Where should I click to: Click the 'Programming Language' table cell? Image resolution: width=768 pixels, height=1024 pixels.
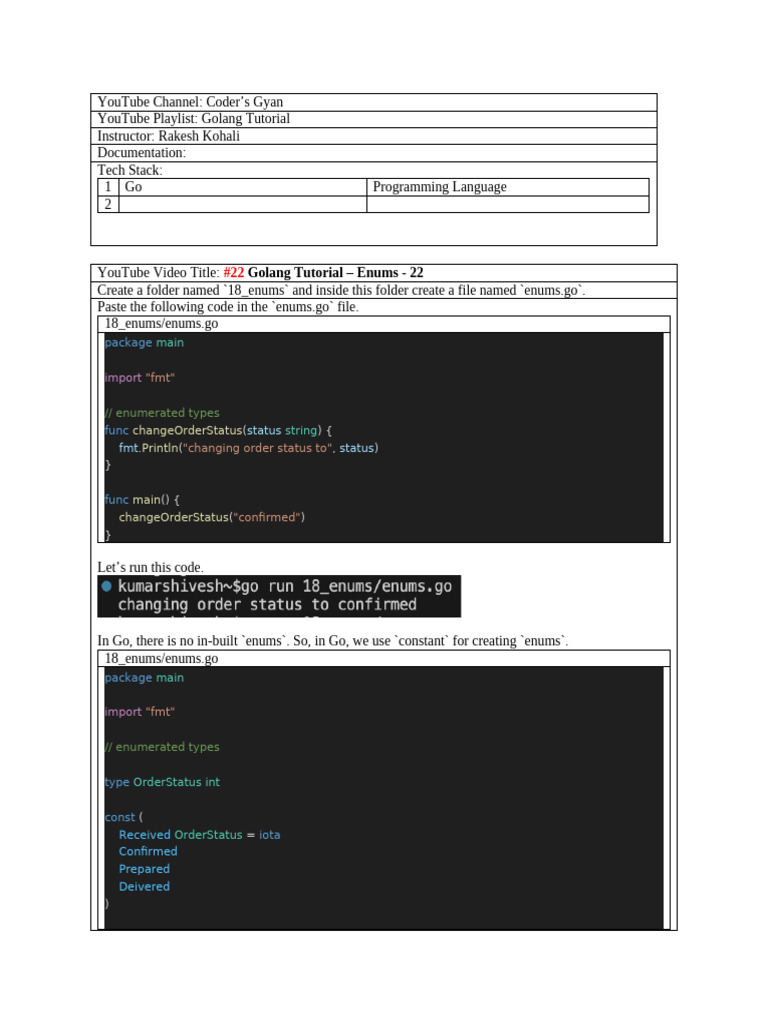507,187
